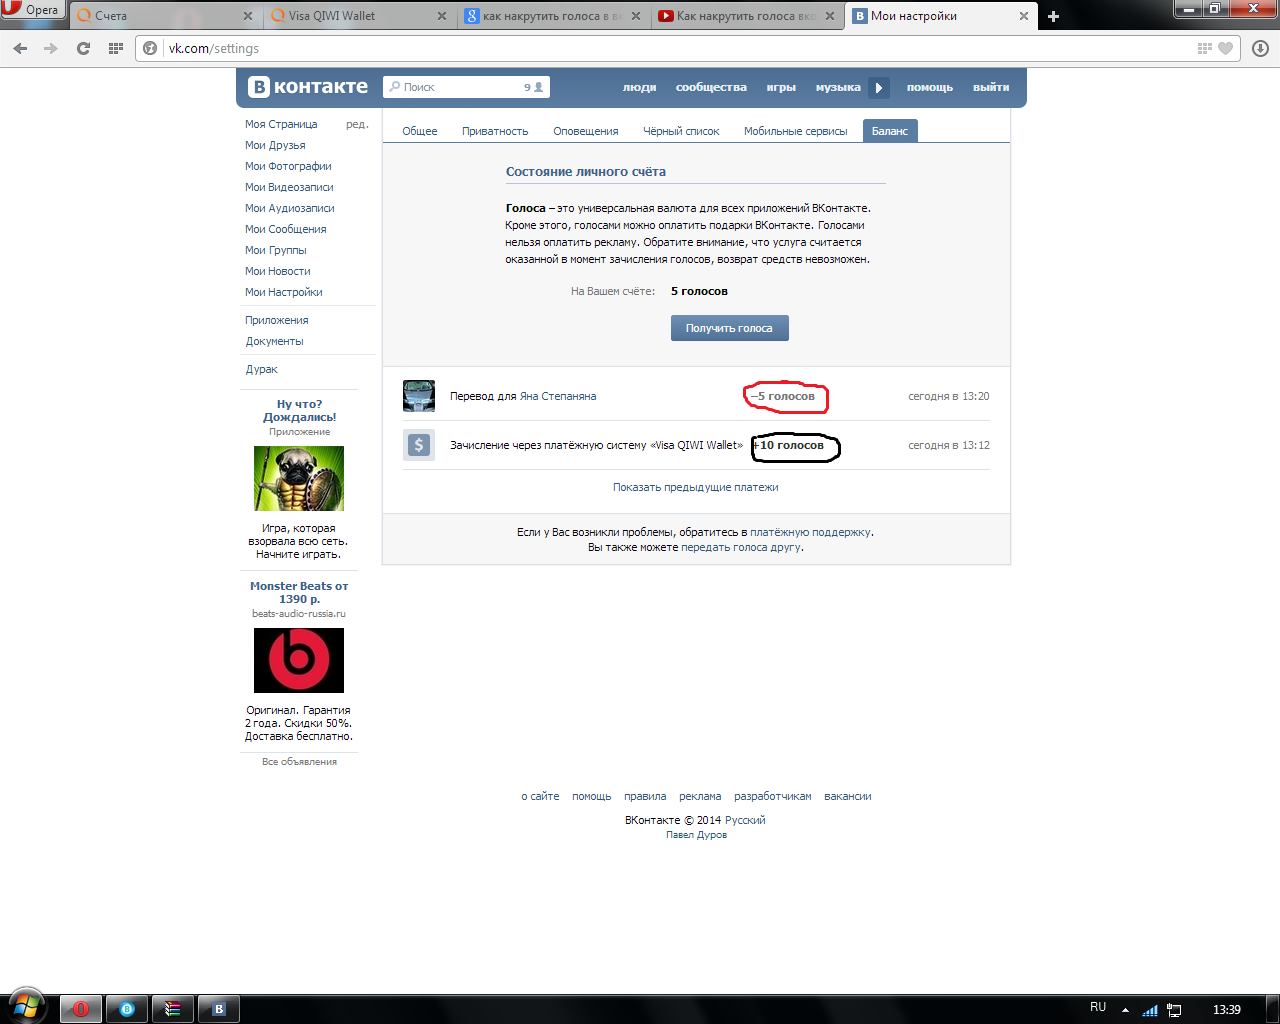
Task: Open "игры" in the VK header
Action: tap(781, 87)
